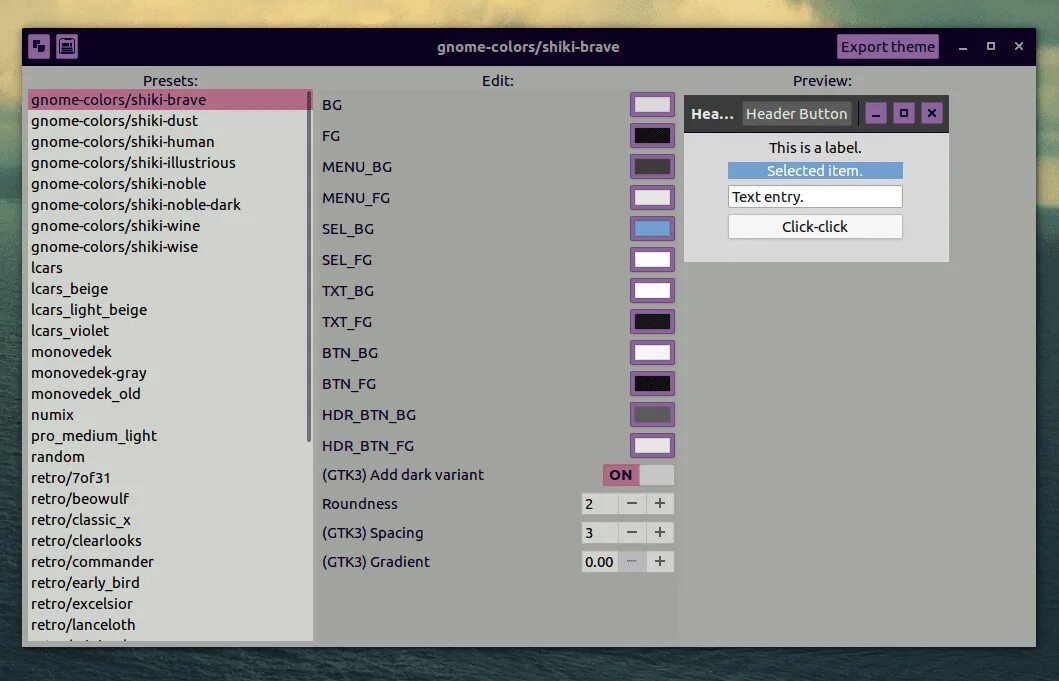Decrease GTK3 Spacing with minus button
1059x681 pixels.
[x=631, y=532]
